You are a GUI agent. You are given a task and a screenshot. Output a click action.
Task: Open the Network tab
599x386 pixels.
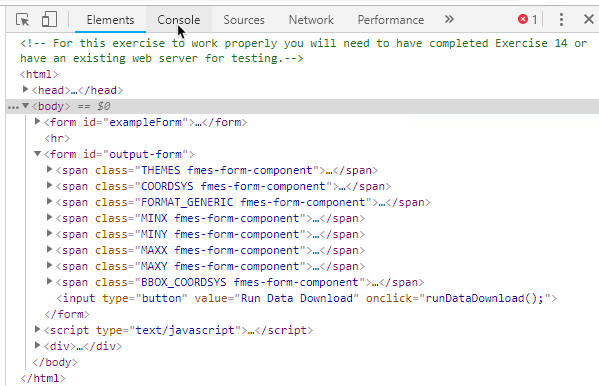click(x=311, y=20)
